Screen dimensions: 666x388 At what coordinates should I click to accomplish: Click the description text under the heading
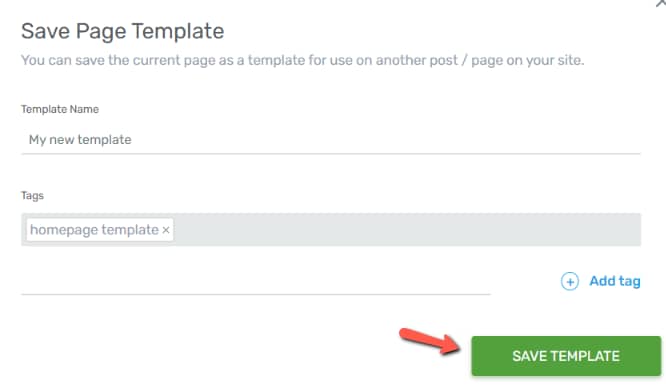coord(303,60)
